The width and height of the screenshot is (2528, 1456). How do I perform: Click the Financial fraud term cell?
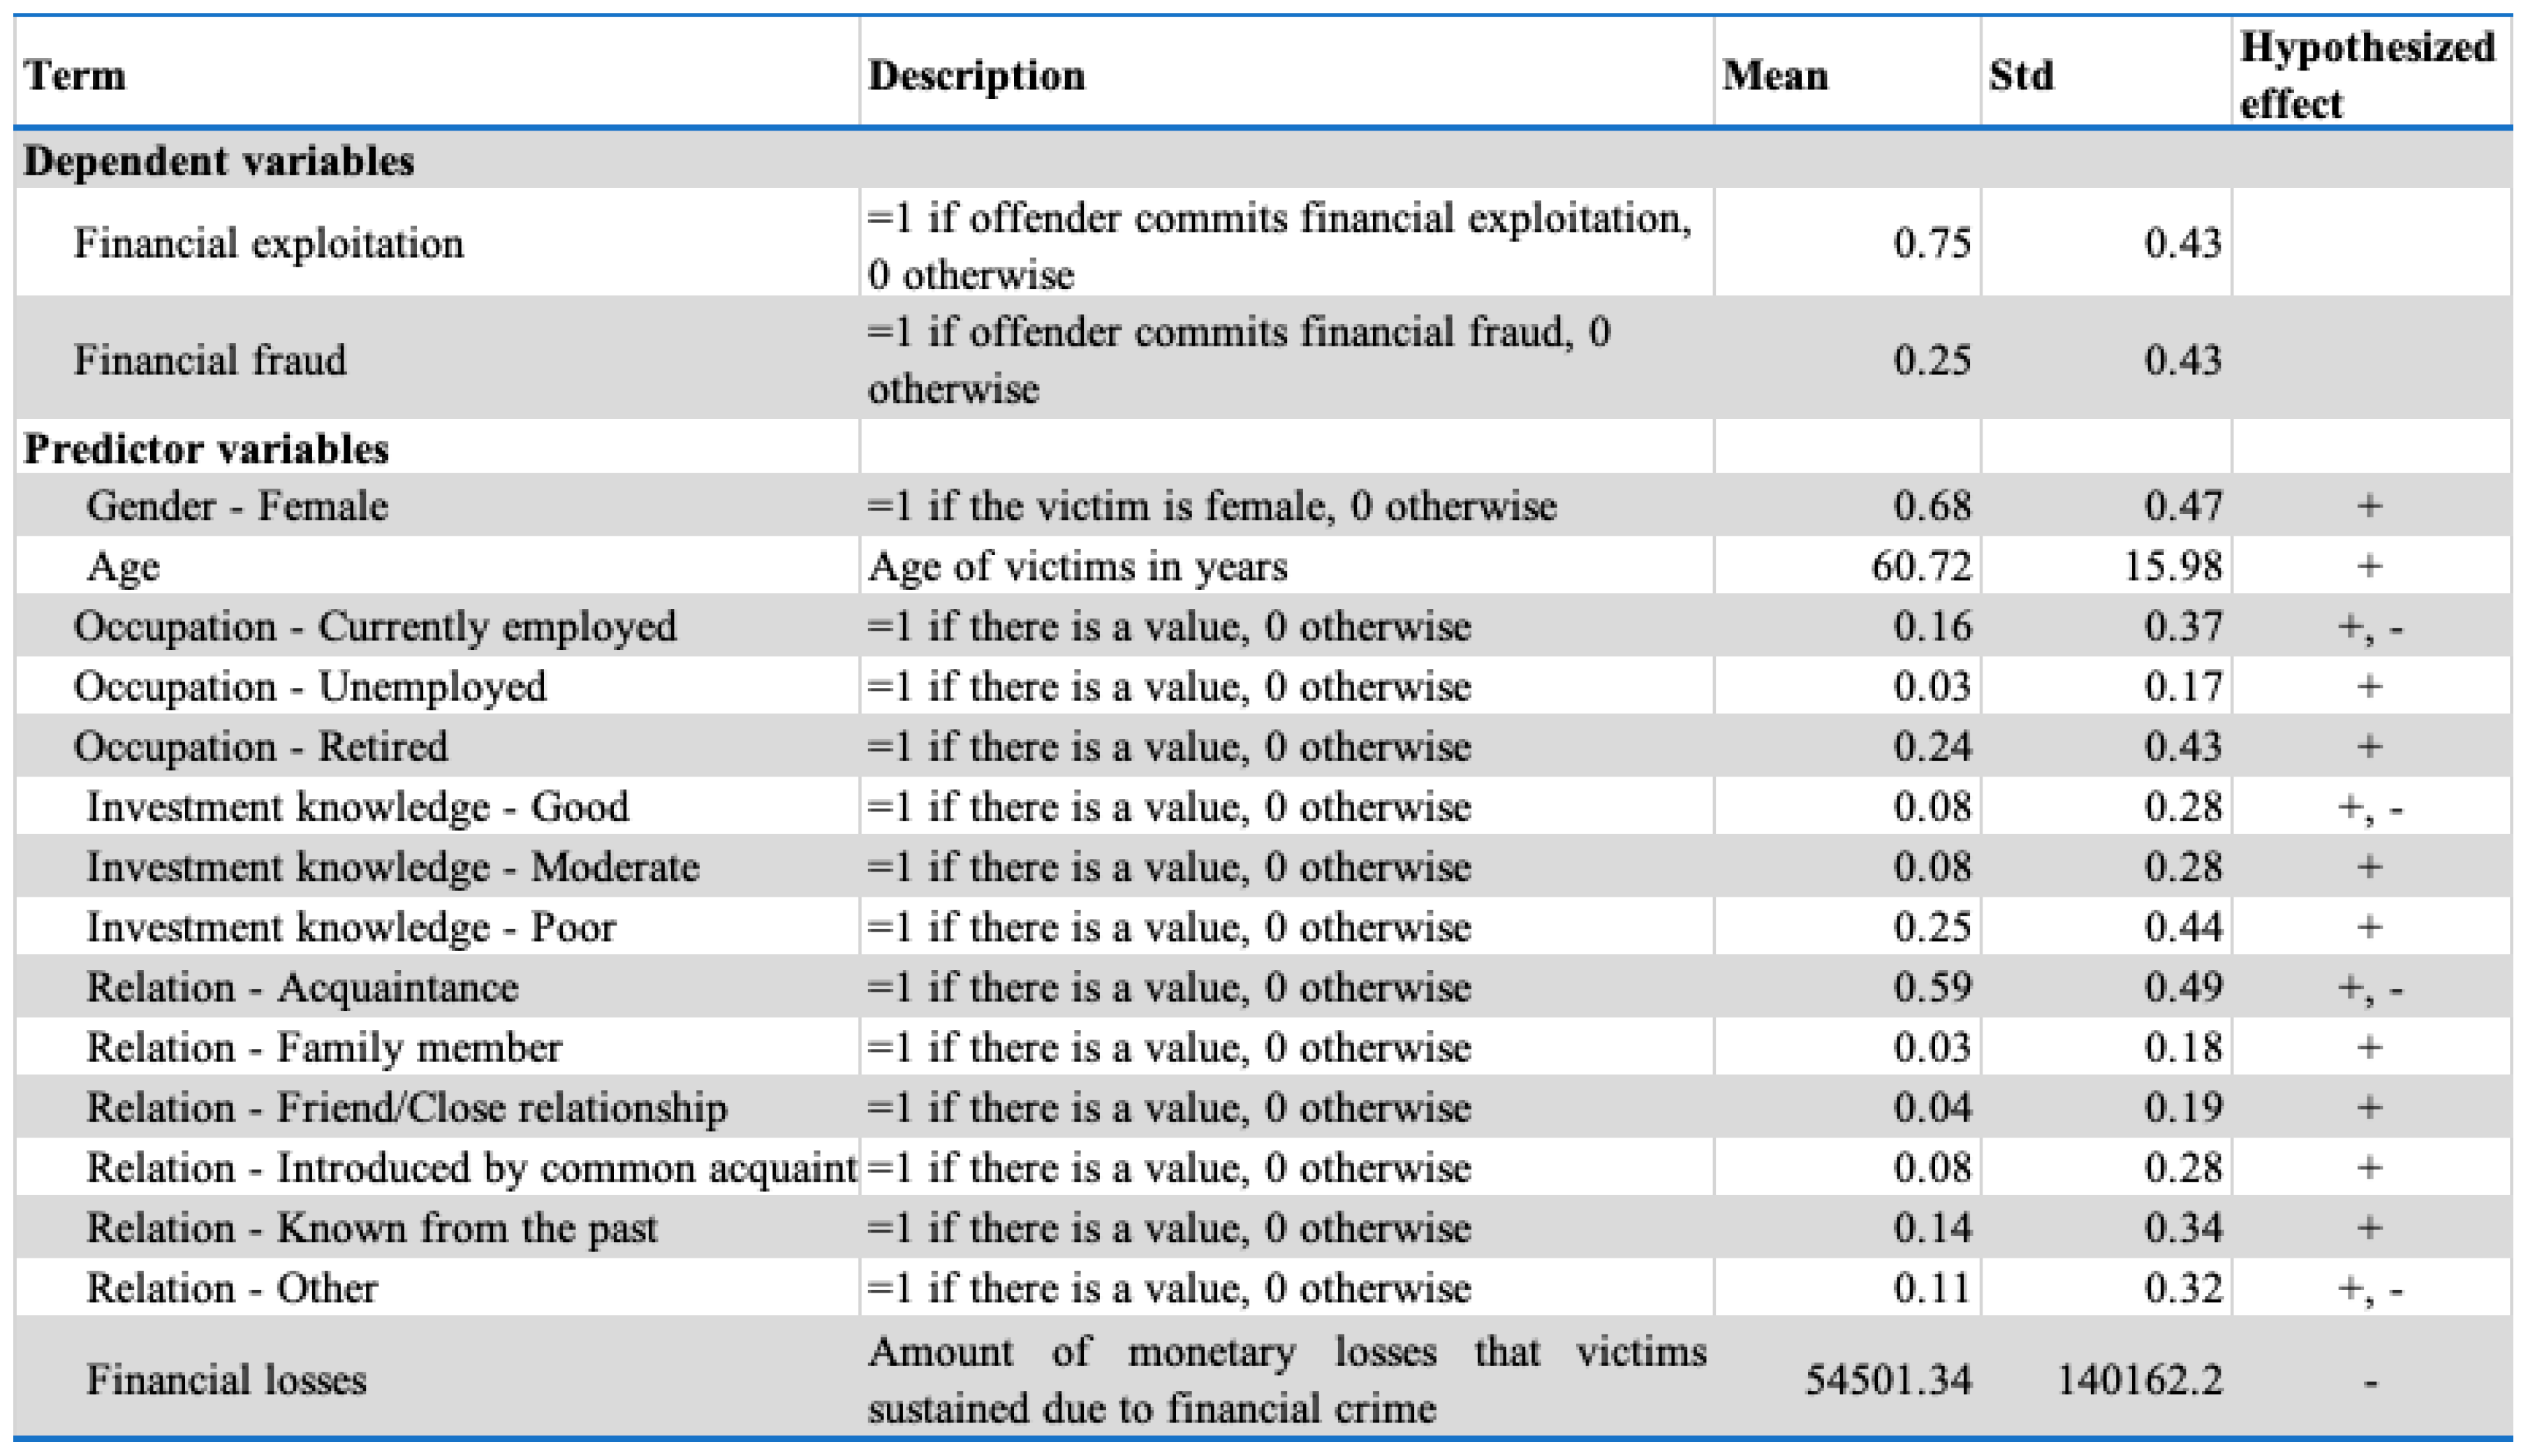(x=210, y=360)
